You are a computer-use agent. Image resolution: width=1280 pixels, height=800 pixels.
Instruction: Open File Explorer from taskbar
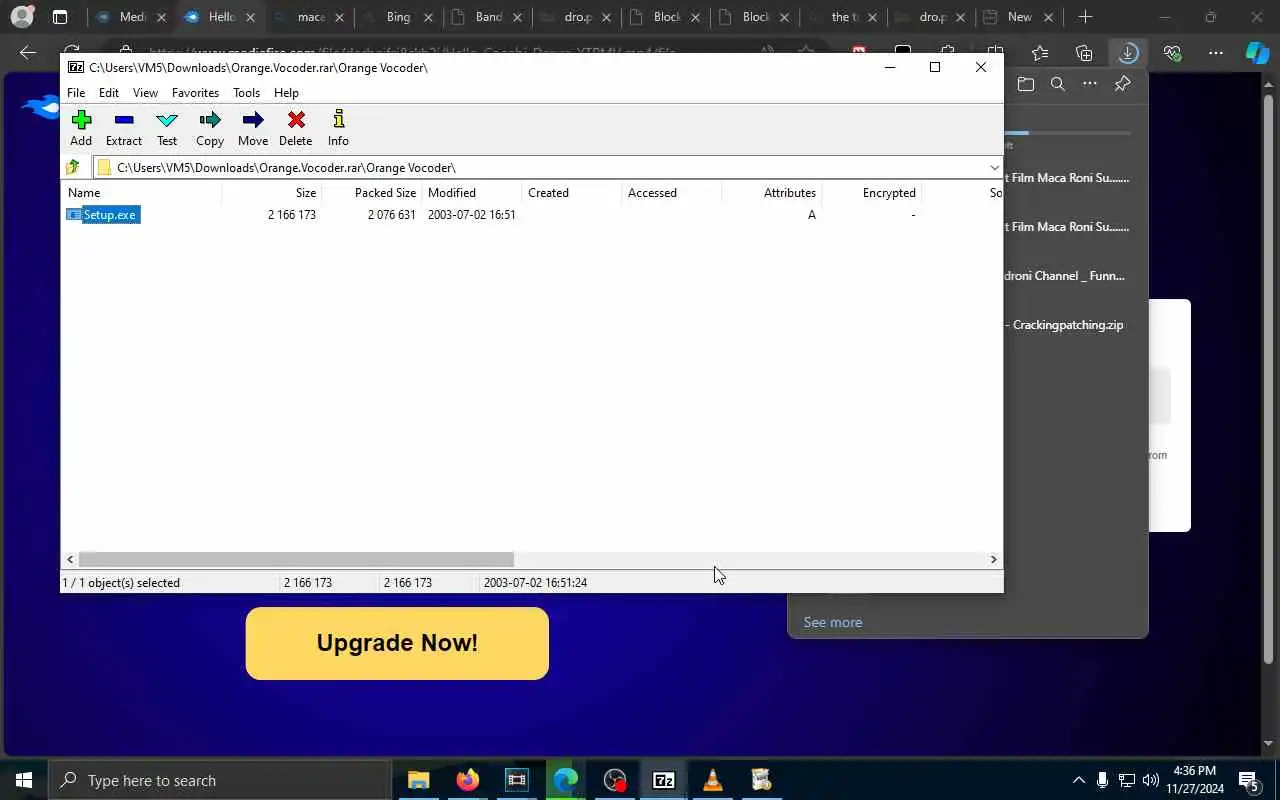pos(418,781)
